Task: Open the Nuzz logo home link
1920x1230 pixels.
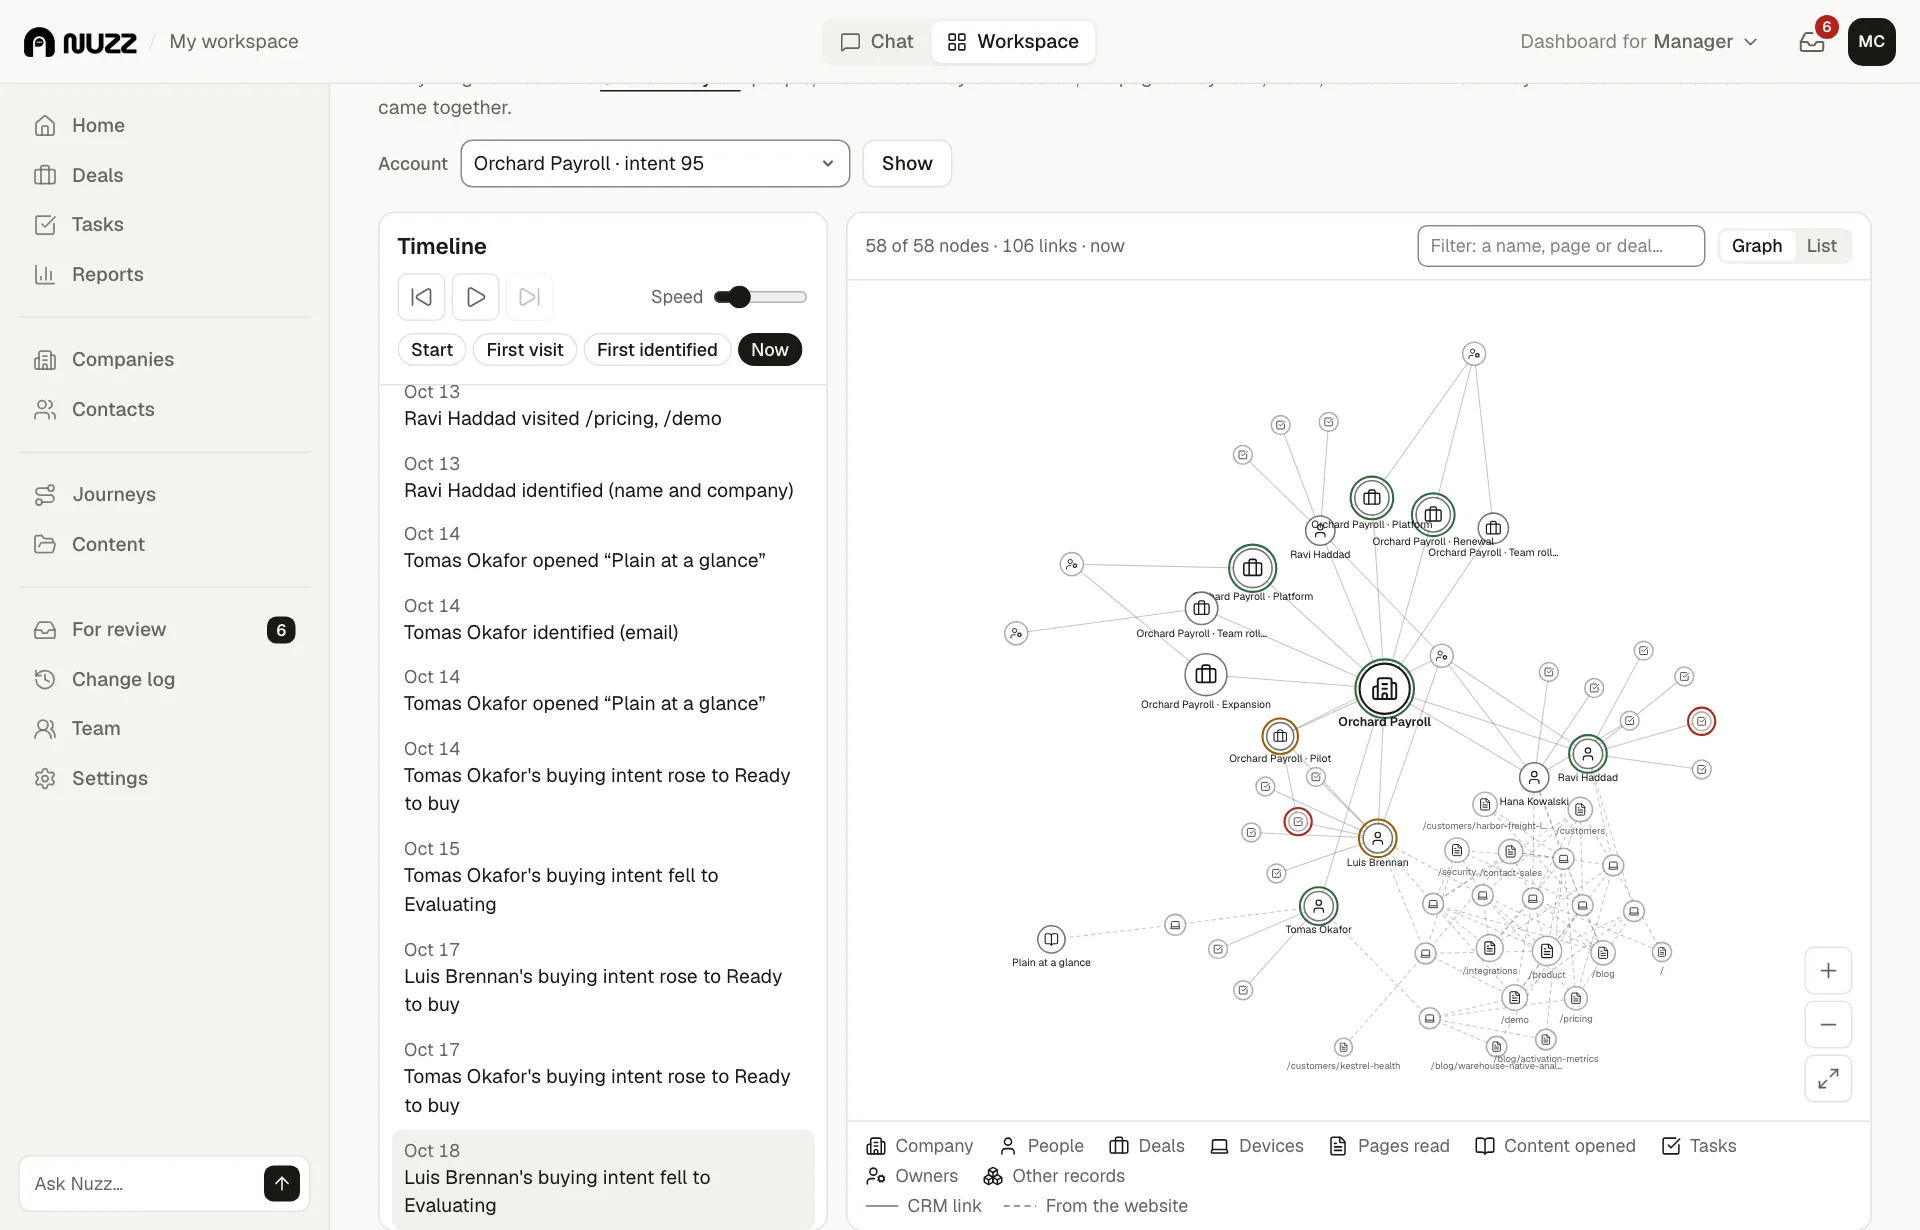Action: (80, 42)
